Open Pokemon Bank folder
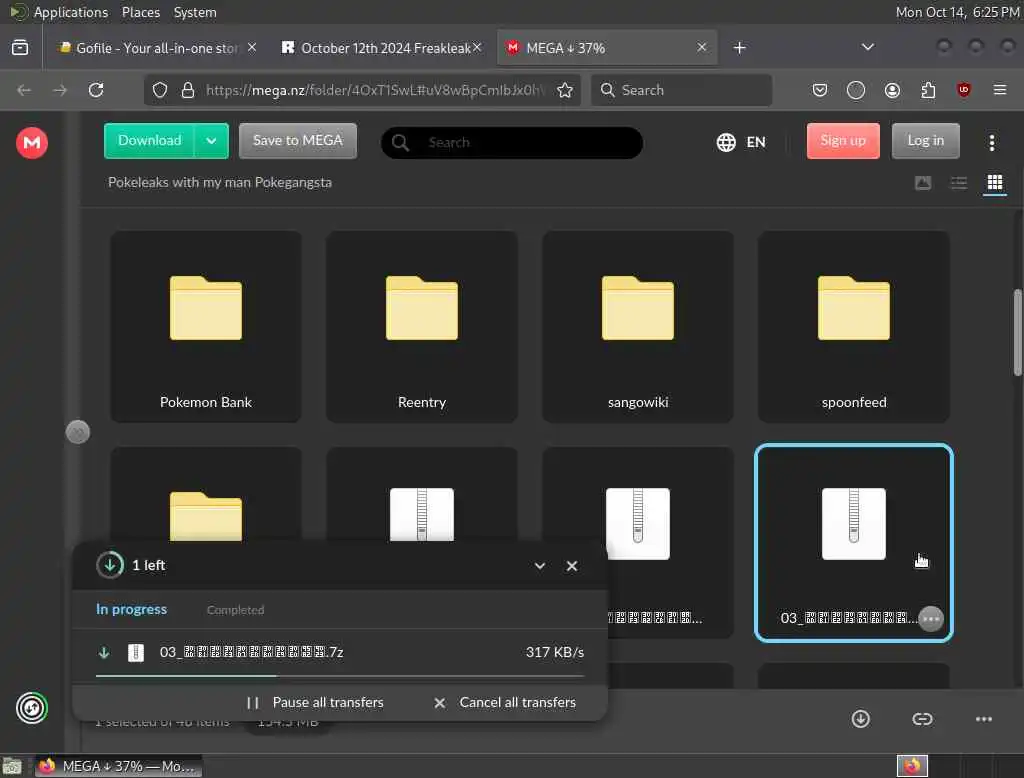 coord(206,327)
